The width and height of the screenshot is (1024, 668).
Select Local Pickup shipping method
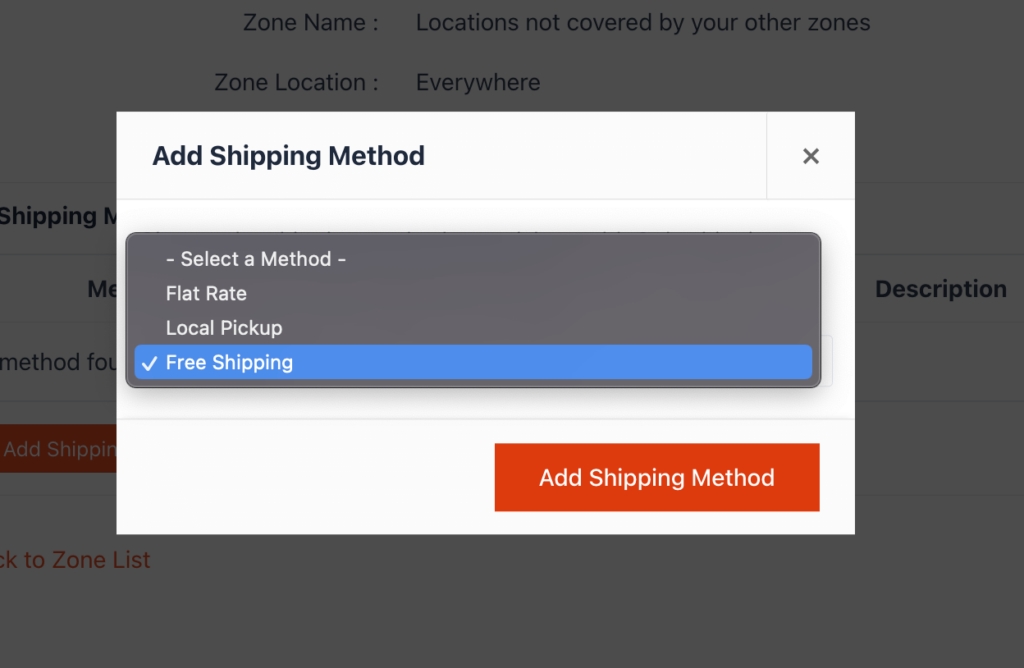(x=223, y=328)
